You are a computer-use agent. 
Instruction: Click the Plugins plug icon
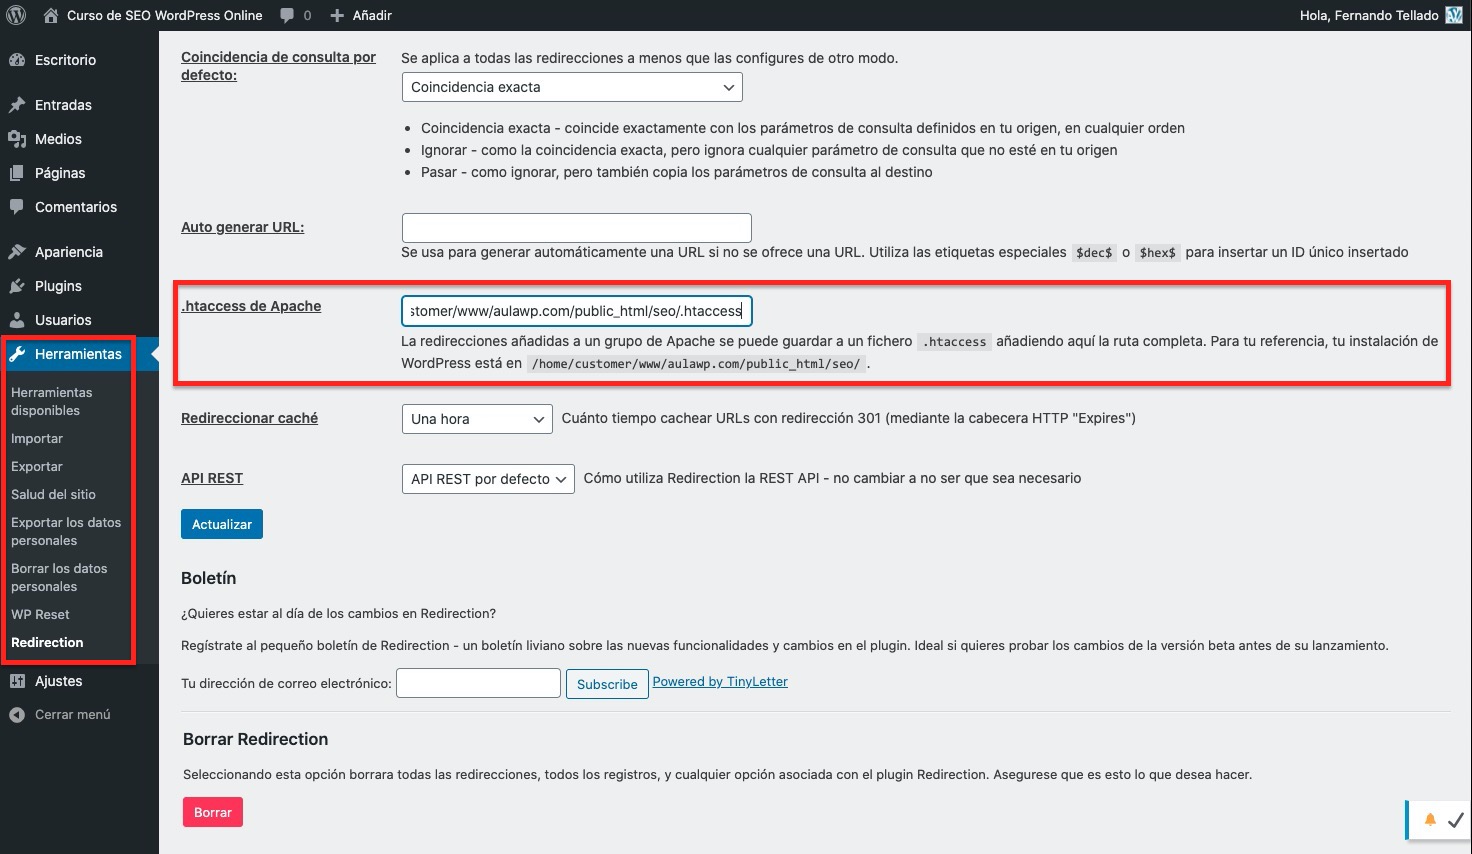pos(17,286)
